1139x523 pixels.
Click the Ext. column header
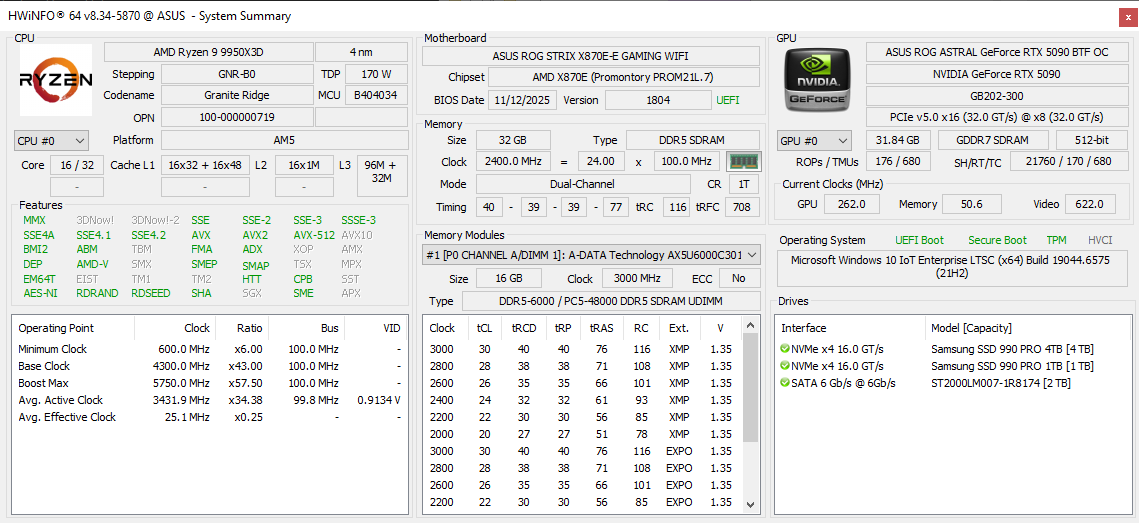(x=679, y=328)
